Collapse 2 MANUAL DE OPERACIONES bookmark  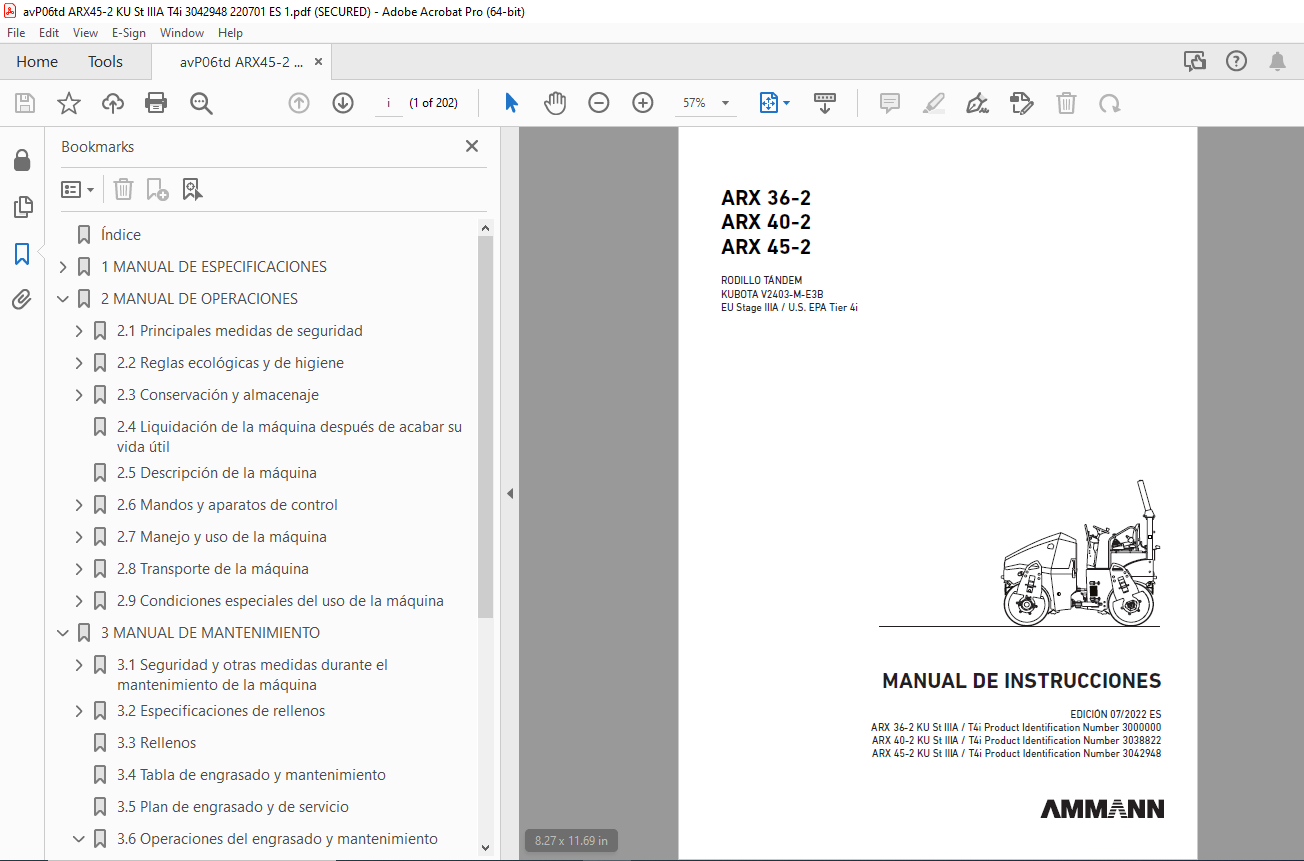(x=63, y=299)
